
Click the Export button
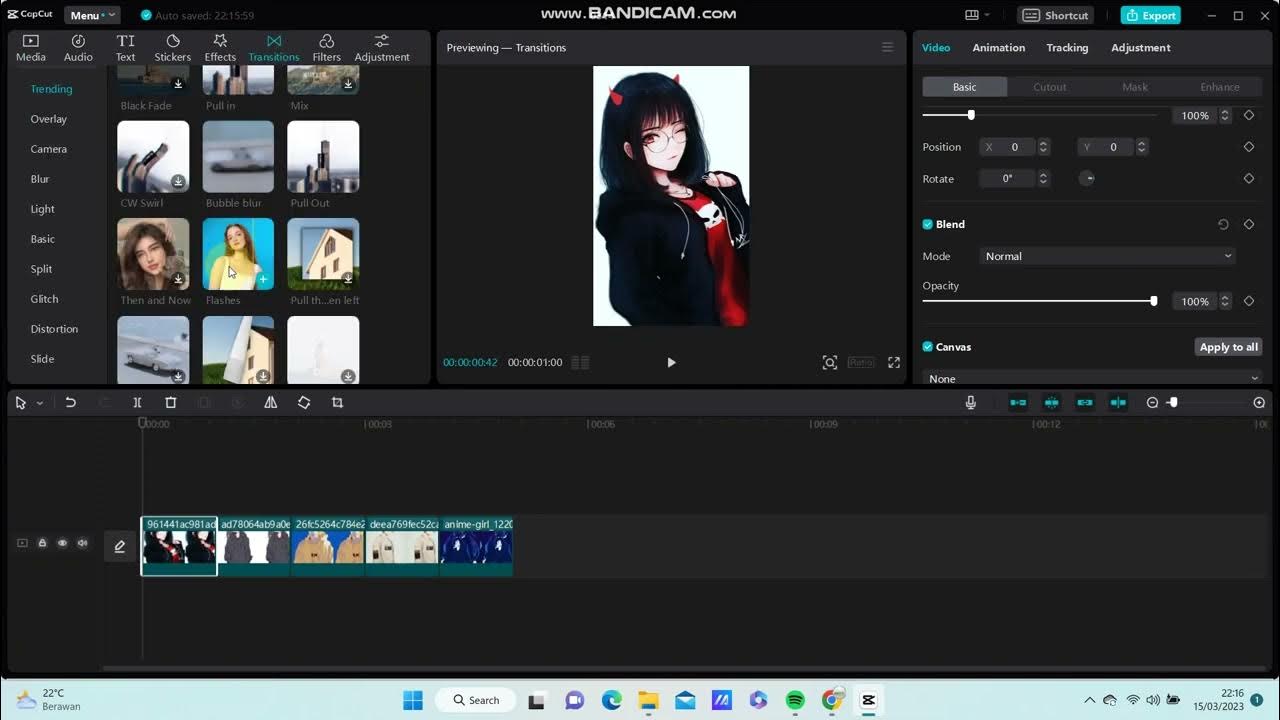pyautogui.click(x=1150, y=15)
